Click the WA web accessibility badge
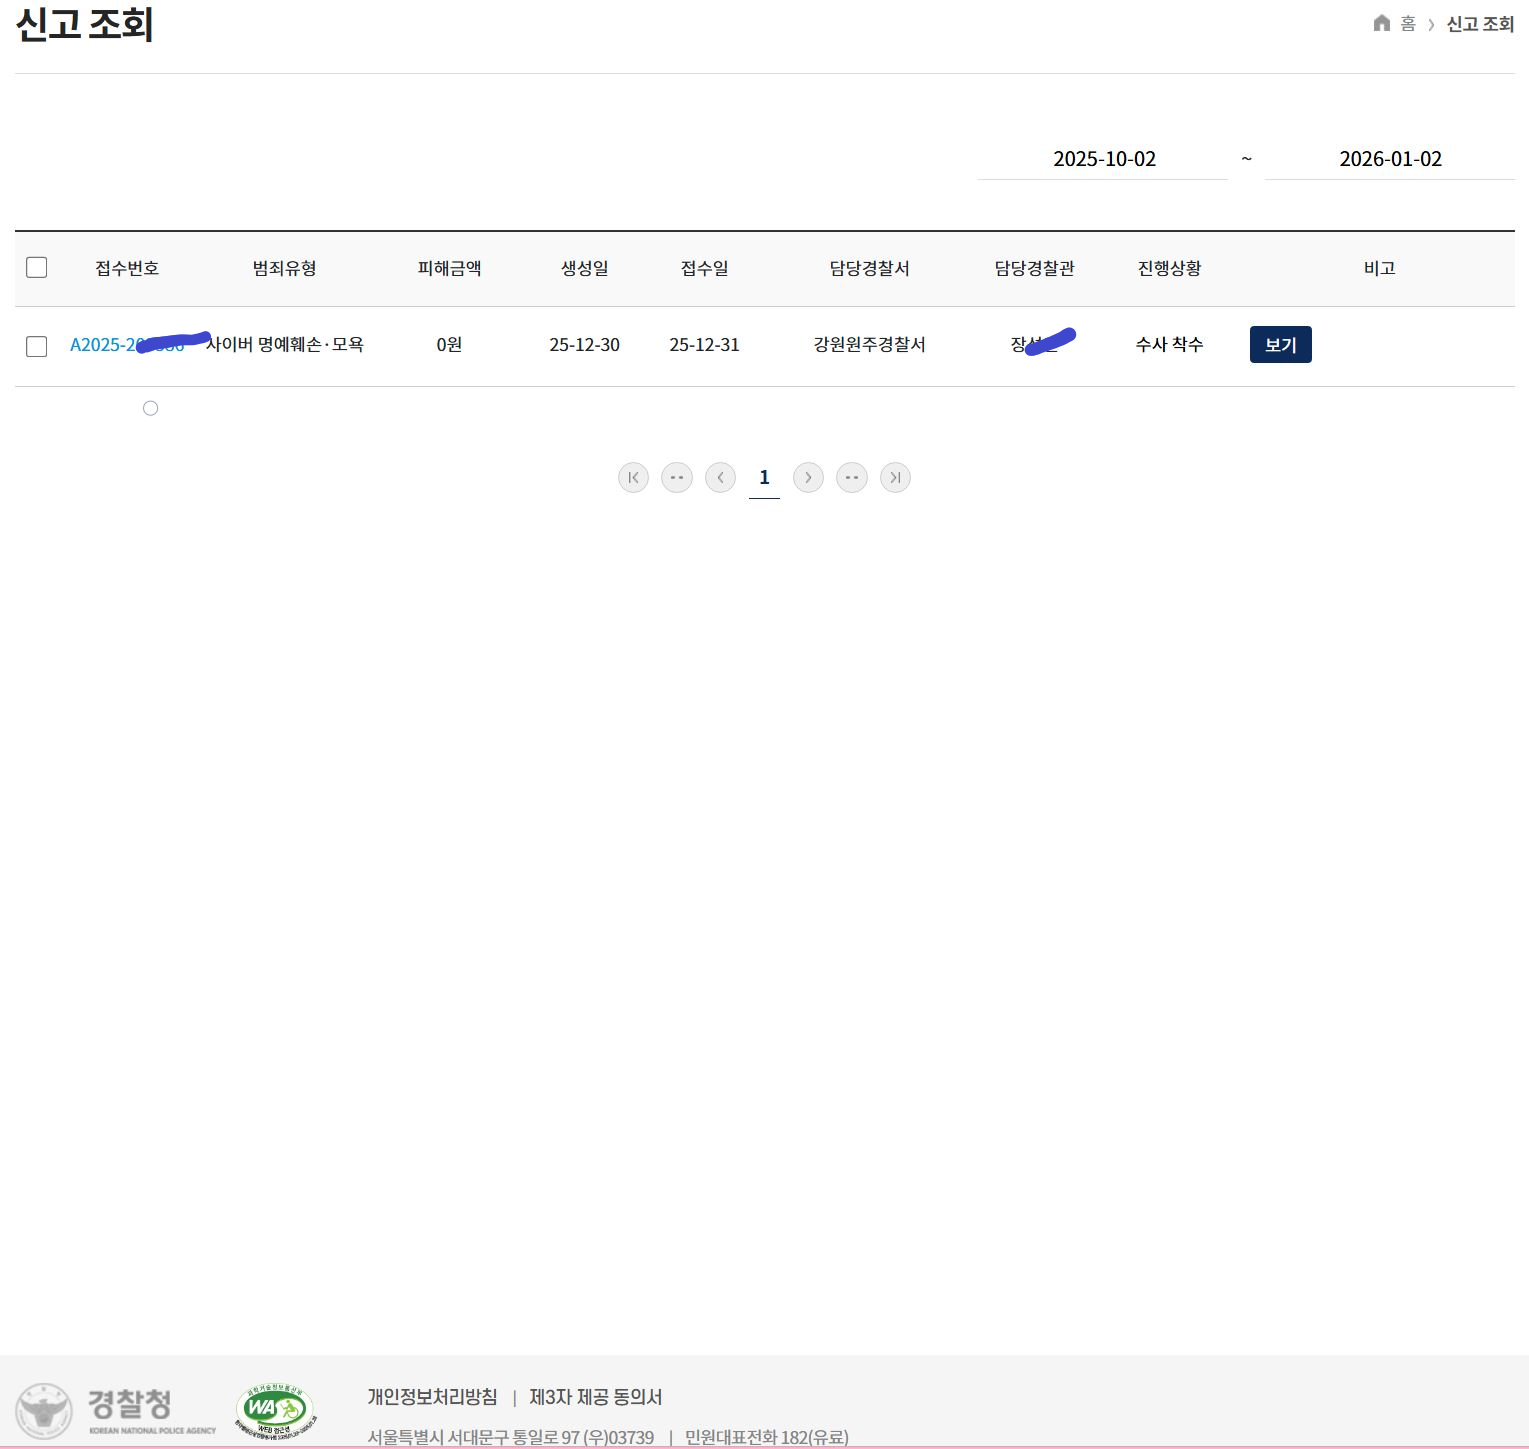 tap(275, 1410)
